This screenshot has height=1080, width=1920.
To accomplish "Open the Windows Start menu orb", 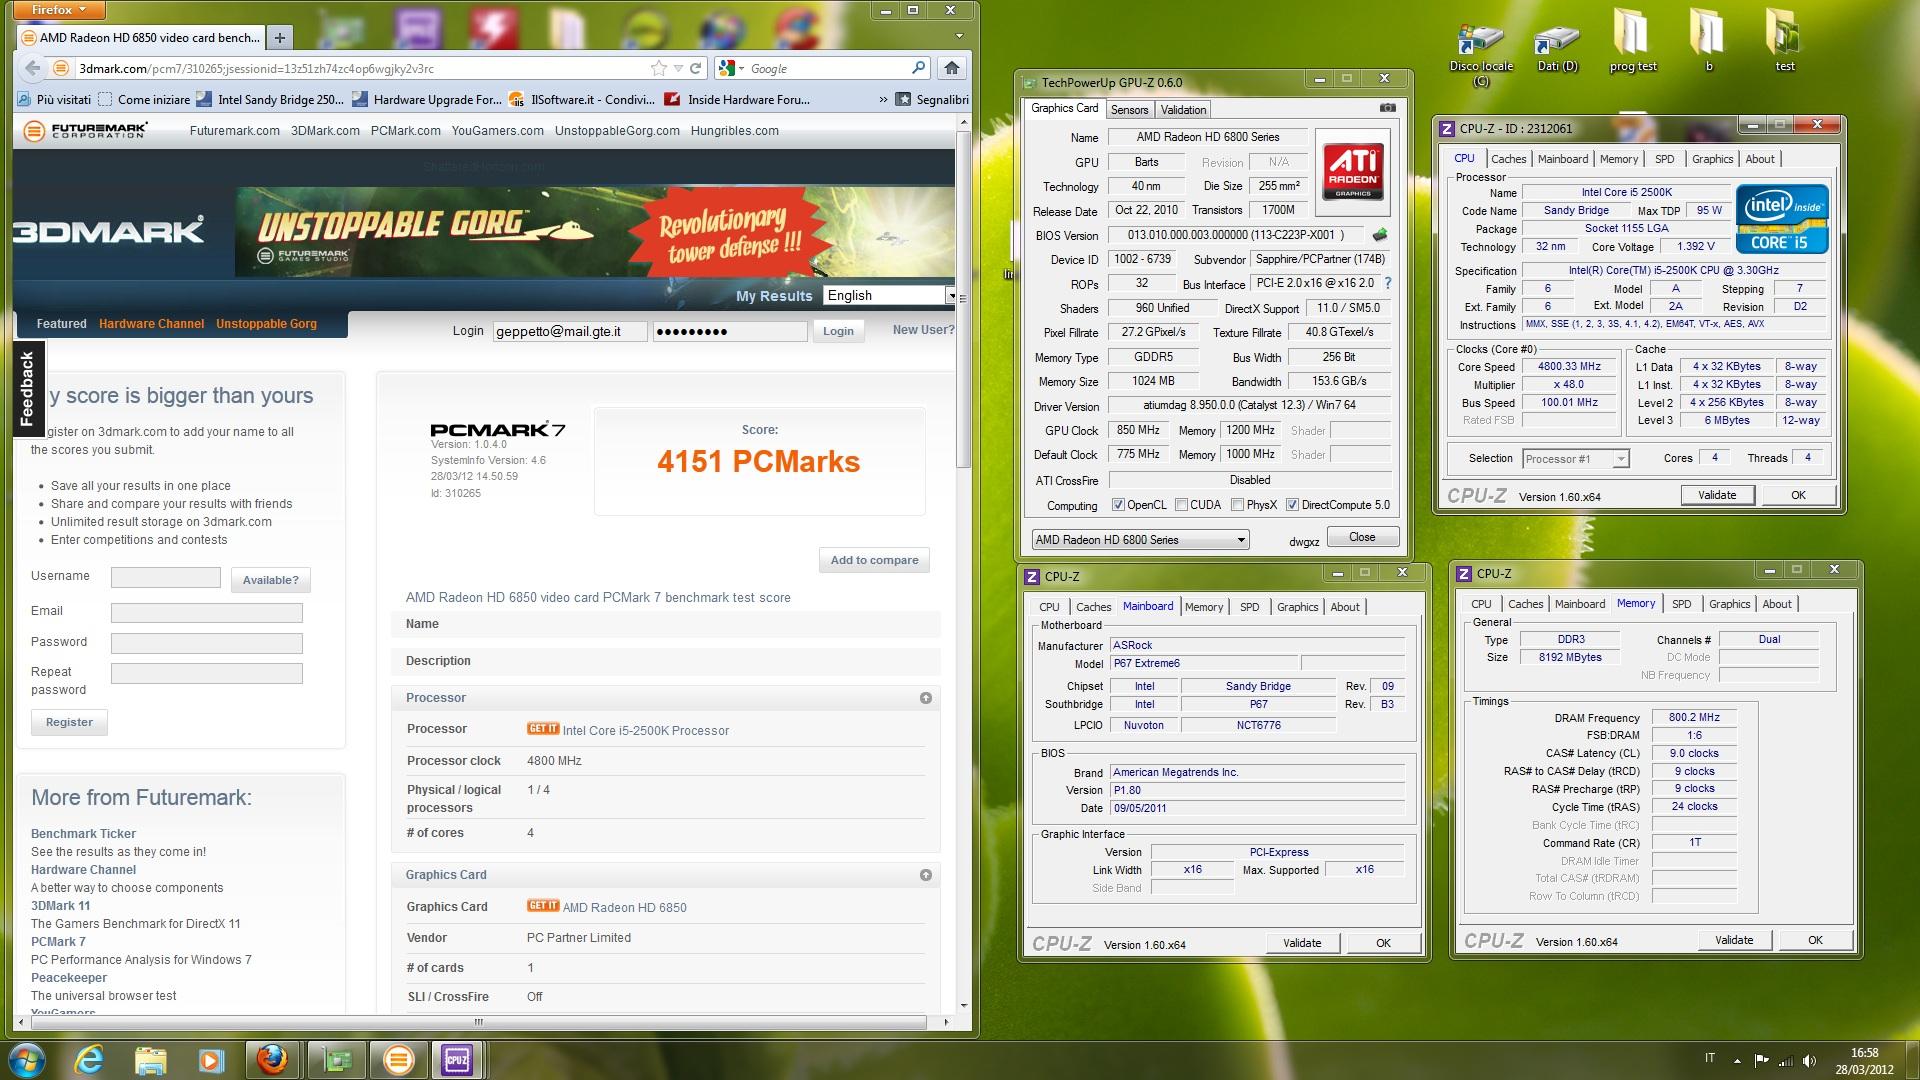I will [x=28, y=1059].
